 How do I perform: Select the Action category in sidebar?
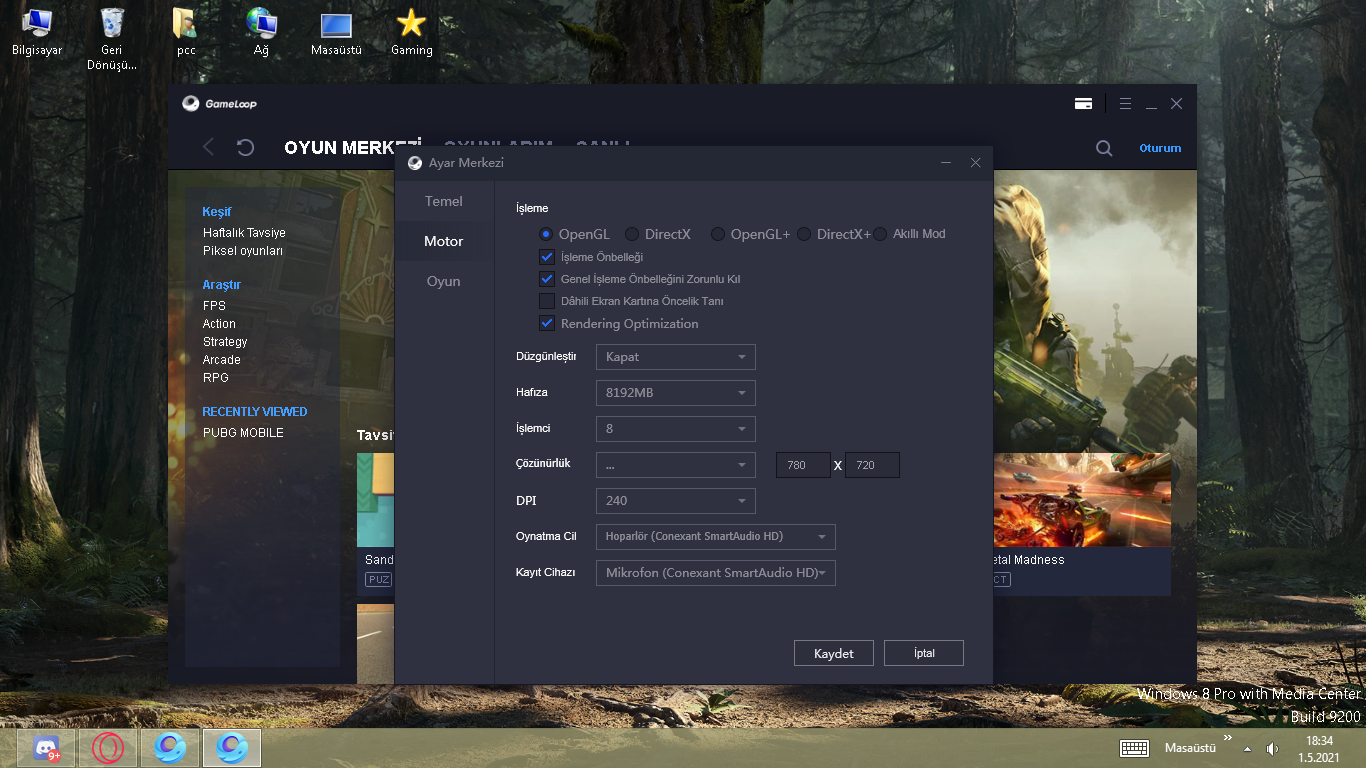[219, 324]
